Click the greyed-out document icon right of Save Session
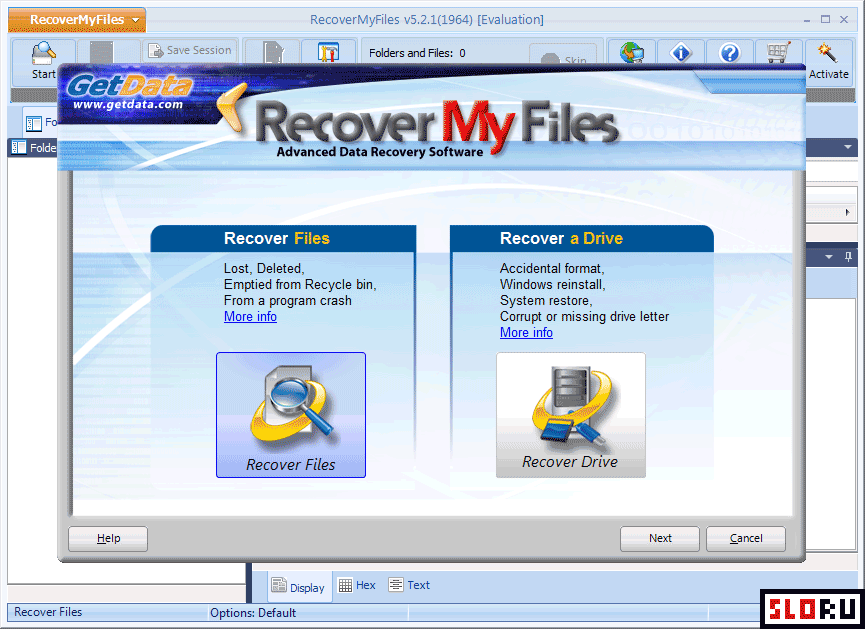 273,52
